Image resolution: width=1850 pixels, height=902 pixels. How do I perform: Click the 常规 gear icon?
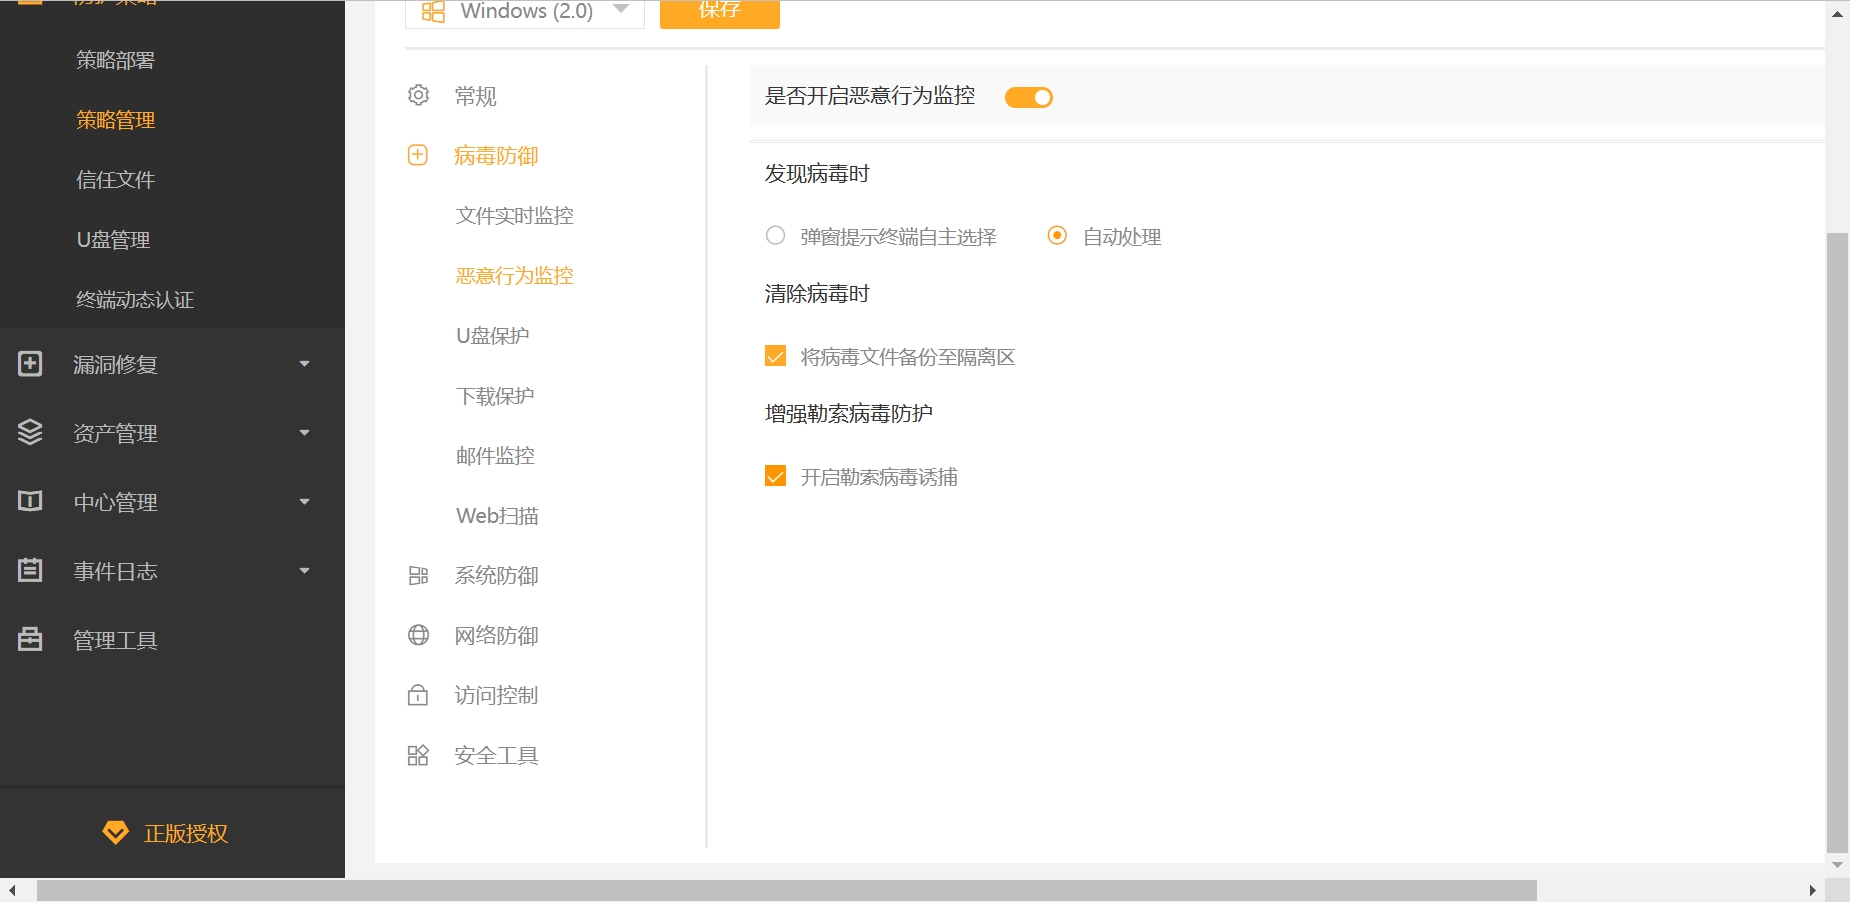coord(418,95)
